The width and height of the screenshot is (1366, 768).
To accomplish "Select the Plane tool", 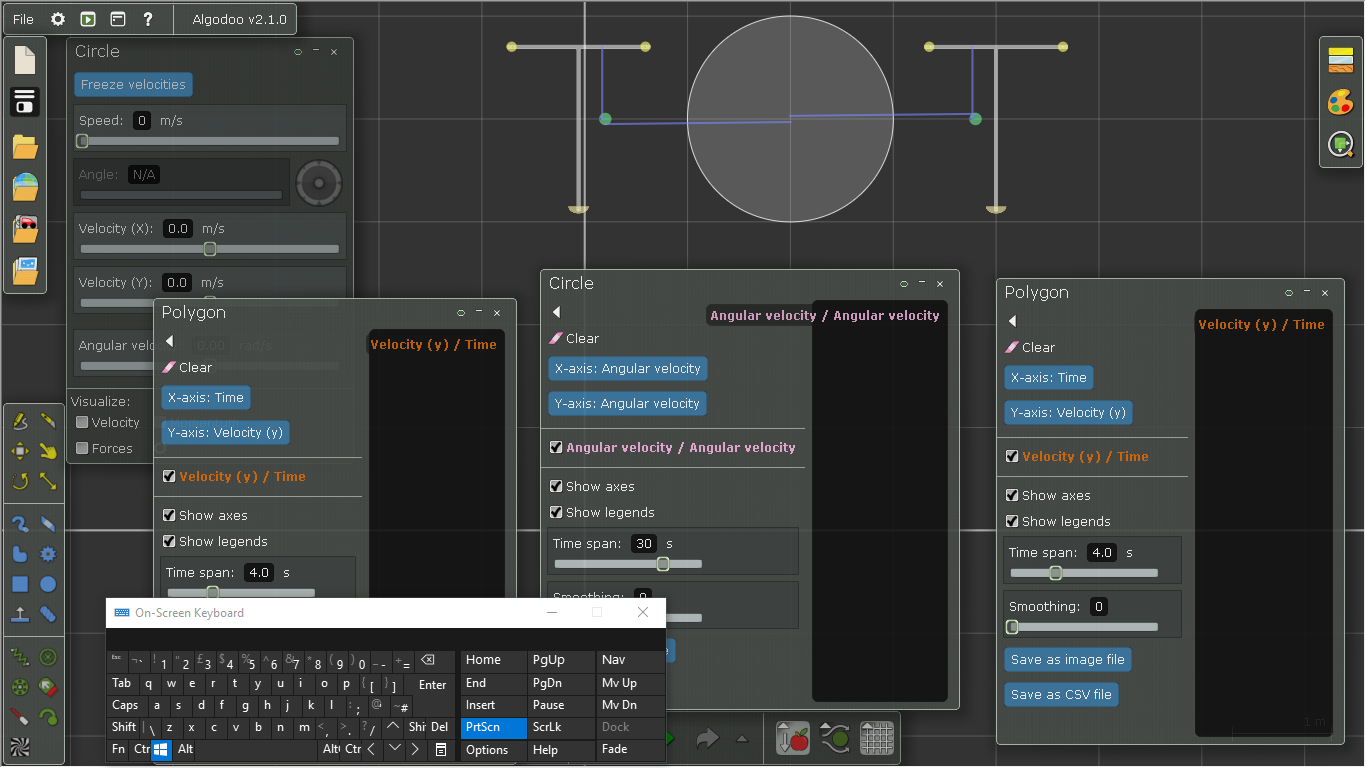I will (x=20, y=614).
